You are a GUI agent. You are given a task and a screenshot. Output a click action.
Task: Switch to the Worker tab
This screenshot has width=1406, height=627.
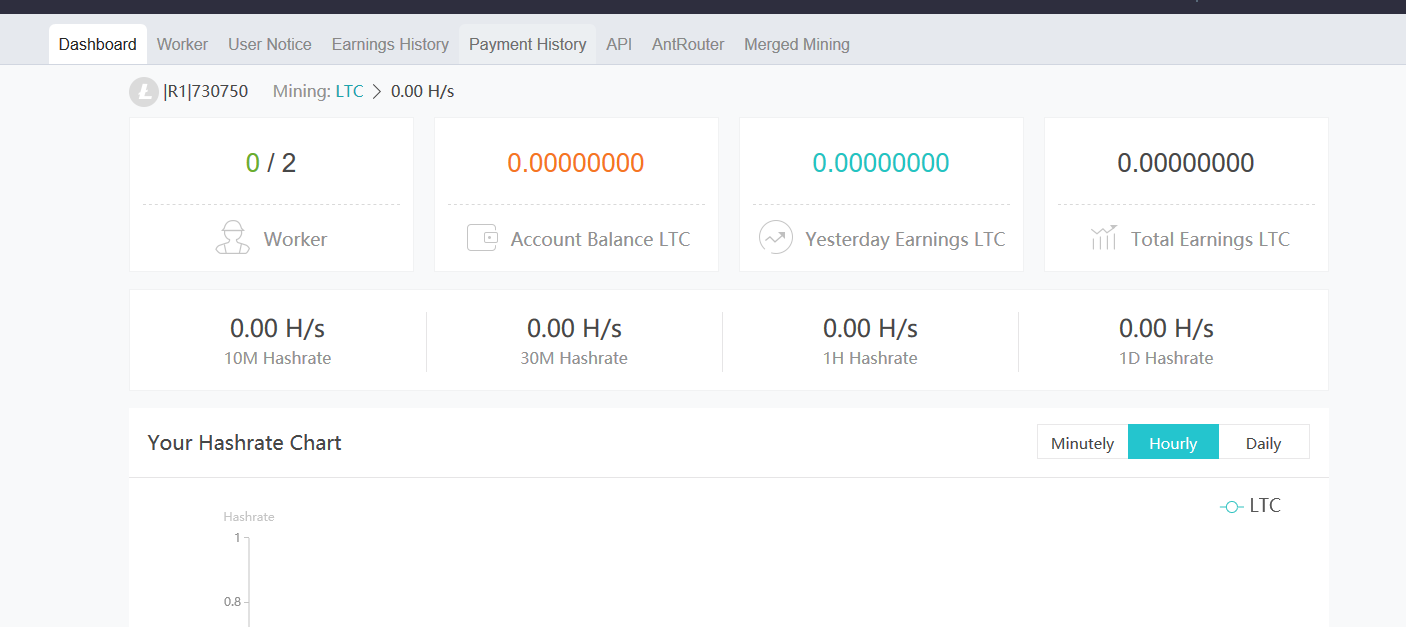click(x=182, y=45)
